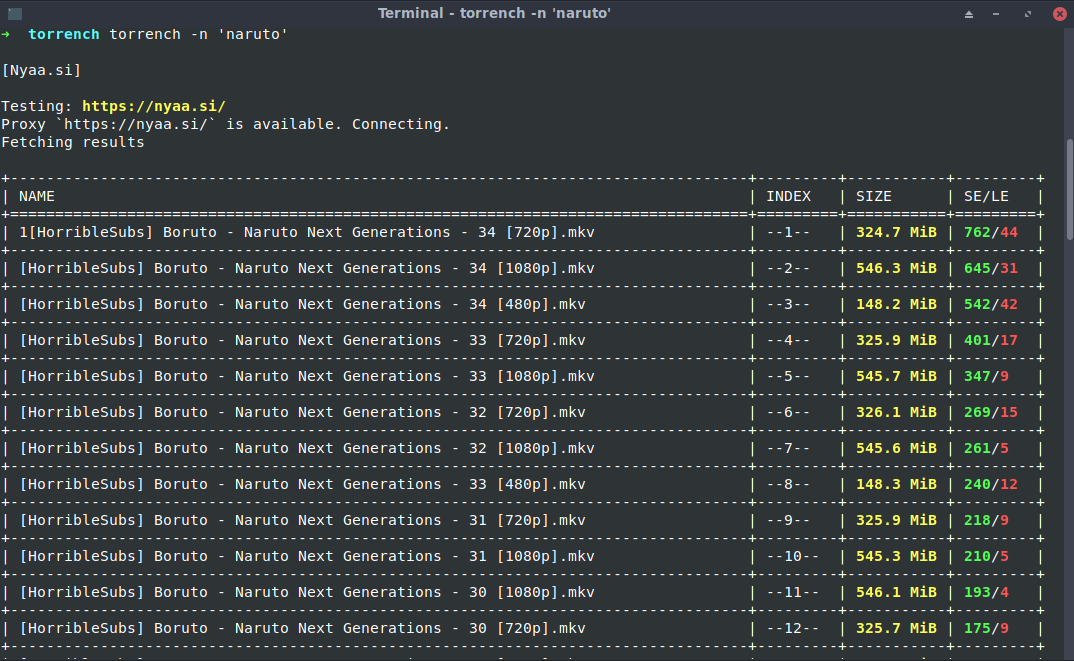Maximize the Terminal window
The width and height of the screenshot is (1074, 661).
[1027, 14]
